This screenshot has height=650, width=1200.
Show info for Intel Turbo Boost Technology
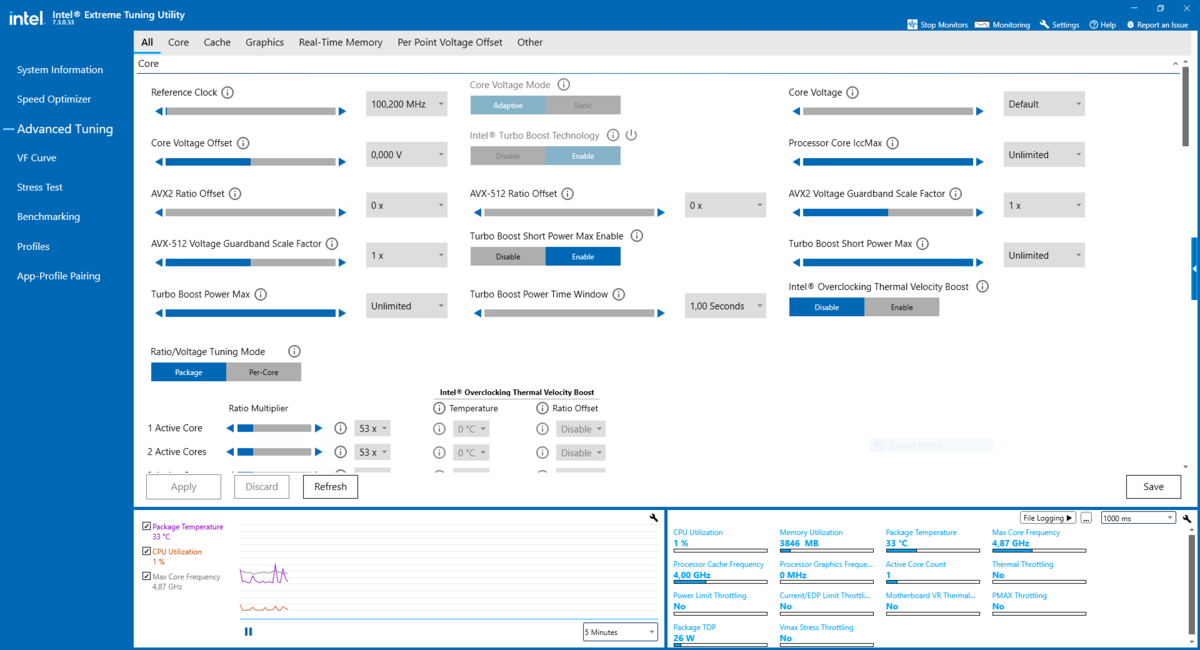(612, 135)
